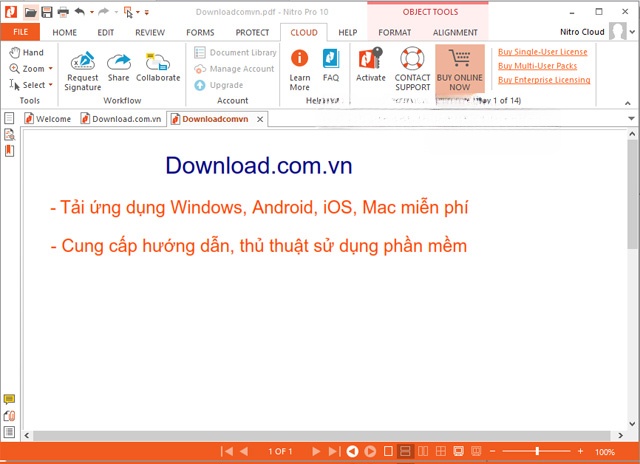
Task: Click the Share cloud icon
Action: pos(119,67)
